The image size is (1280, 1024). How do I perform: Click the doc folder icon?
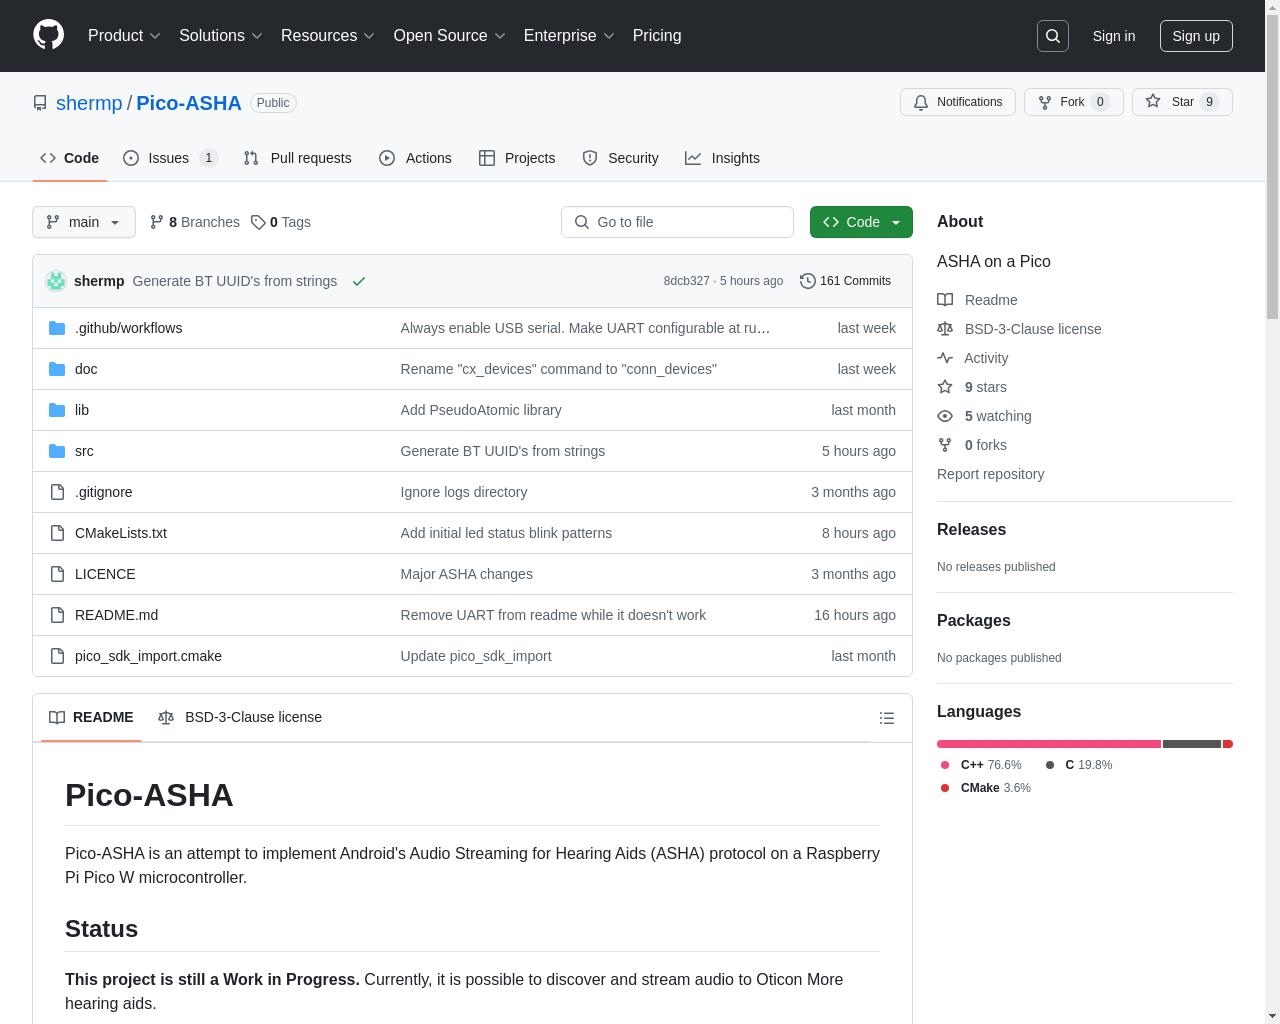click(57, 369)
